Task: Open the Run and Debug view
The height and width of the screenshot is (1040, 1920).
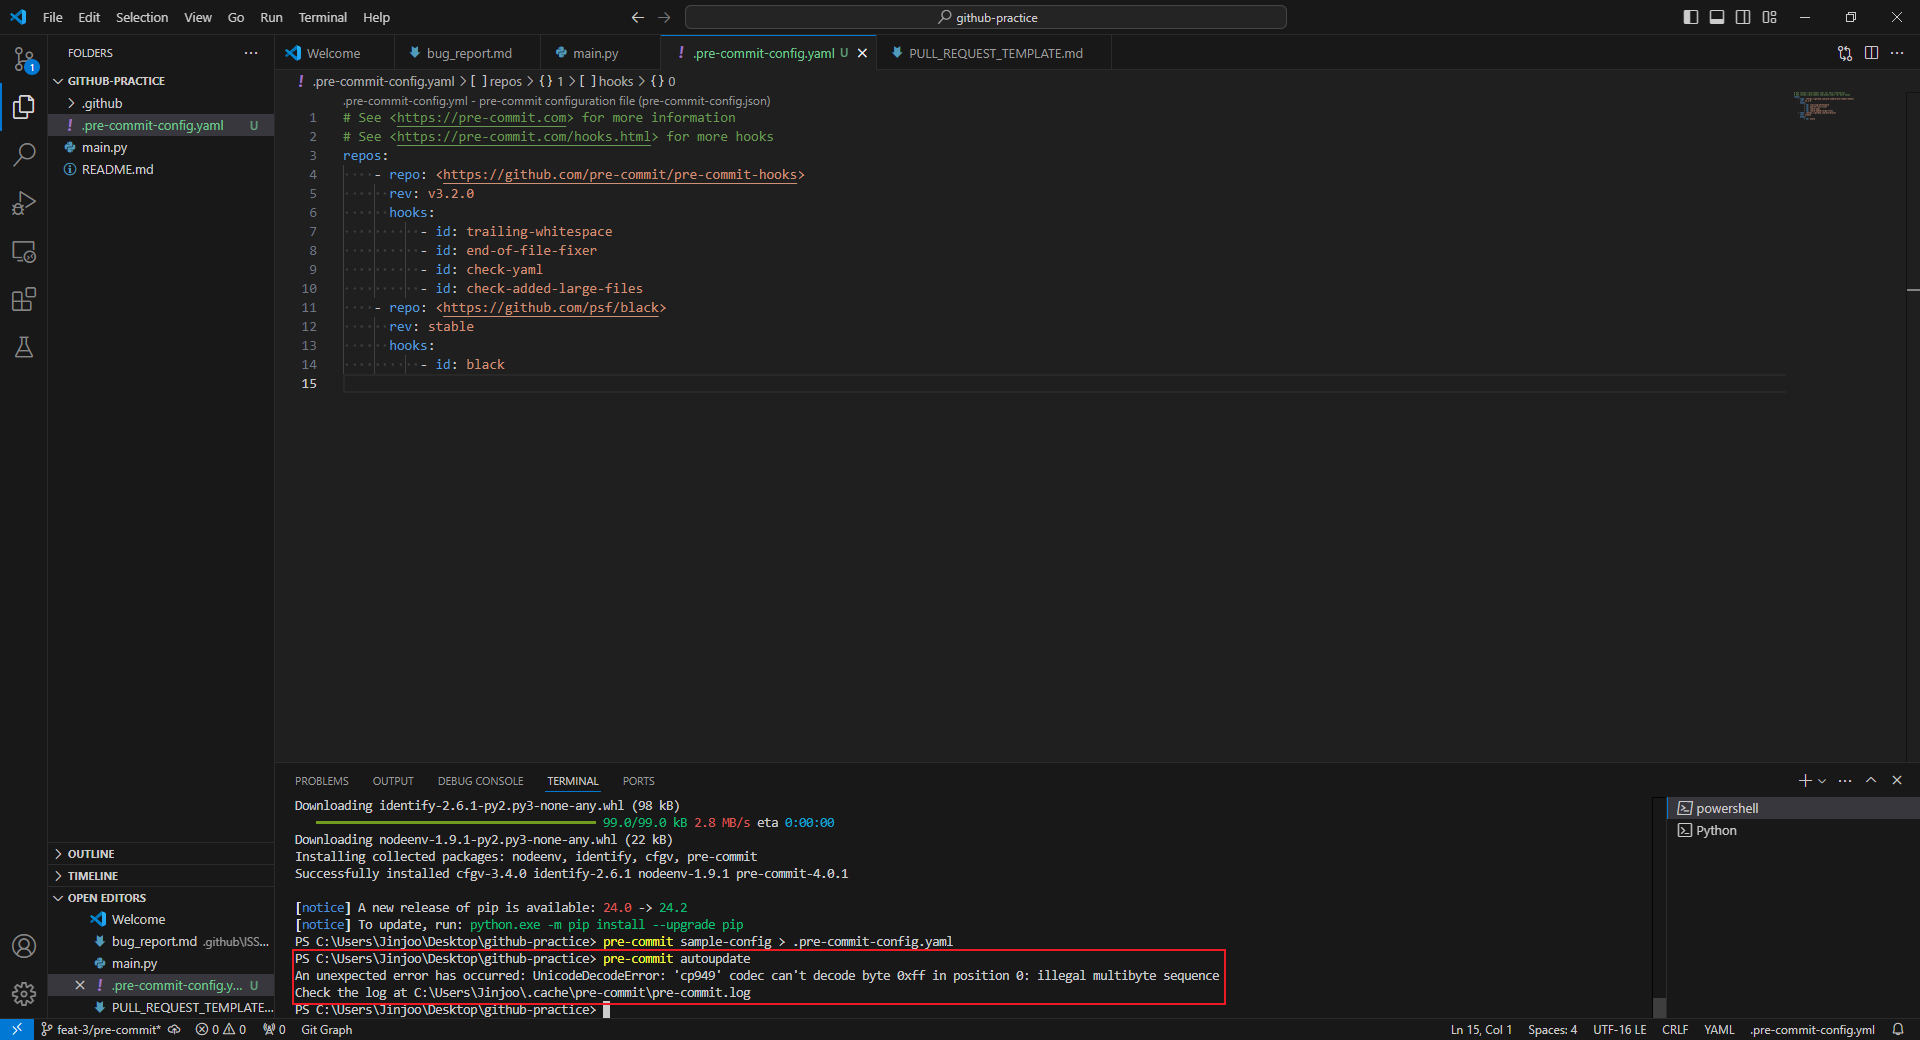Action: pyautogui.click(x=24, y=203)
